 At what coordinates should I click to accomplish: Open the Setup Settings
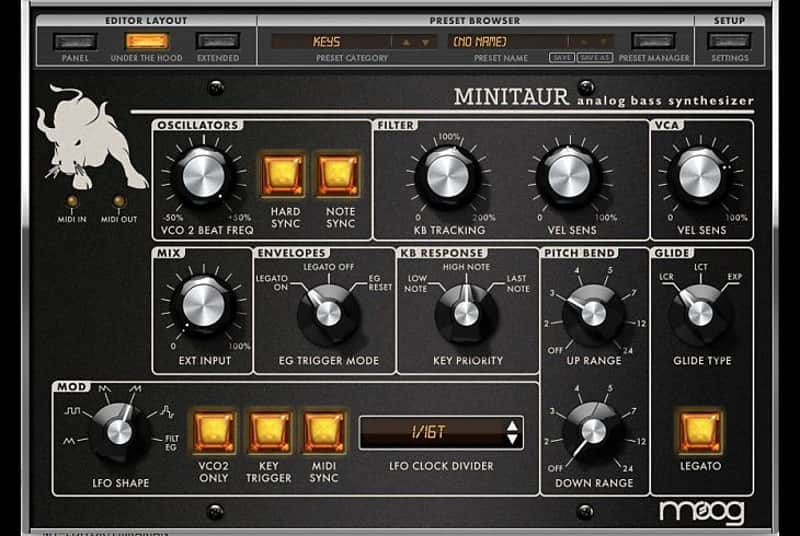[x=730, y=41]
